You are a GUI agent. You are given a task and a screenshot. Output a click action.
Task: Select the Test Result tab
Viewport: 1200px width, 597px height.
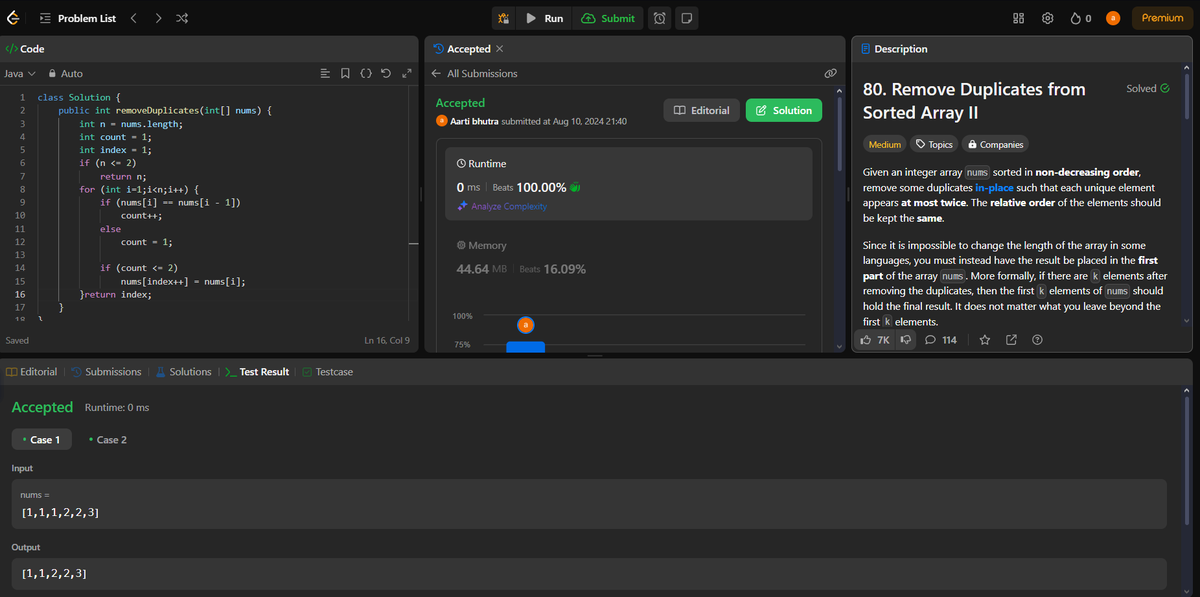257,371
